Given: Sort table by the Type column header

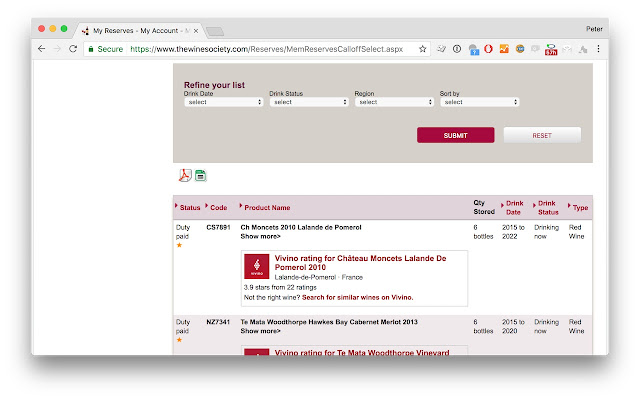Looking at the screenshot, I should tap(580, 207).
